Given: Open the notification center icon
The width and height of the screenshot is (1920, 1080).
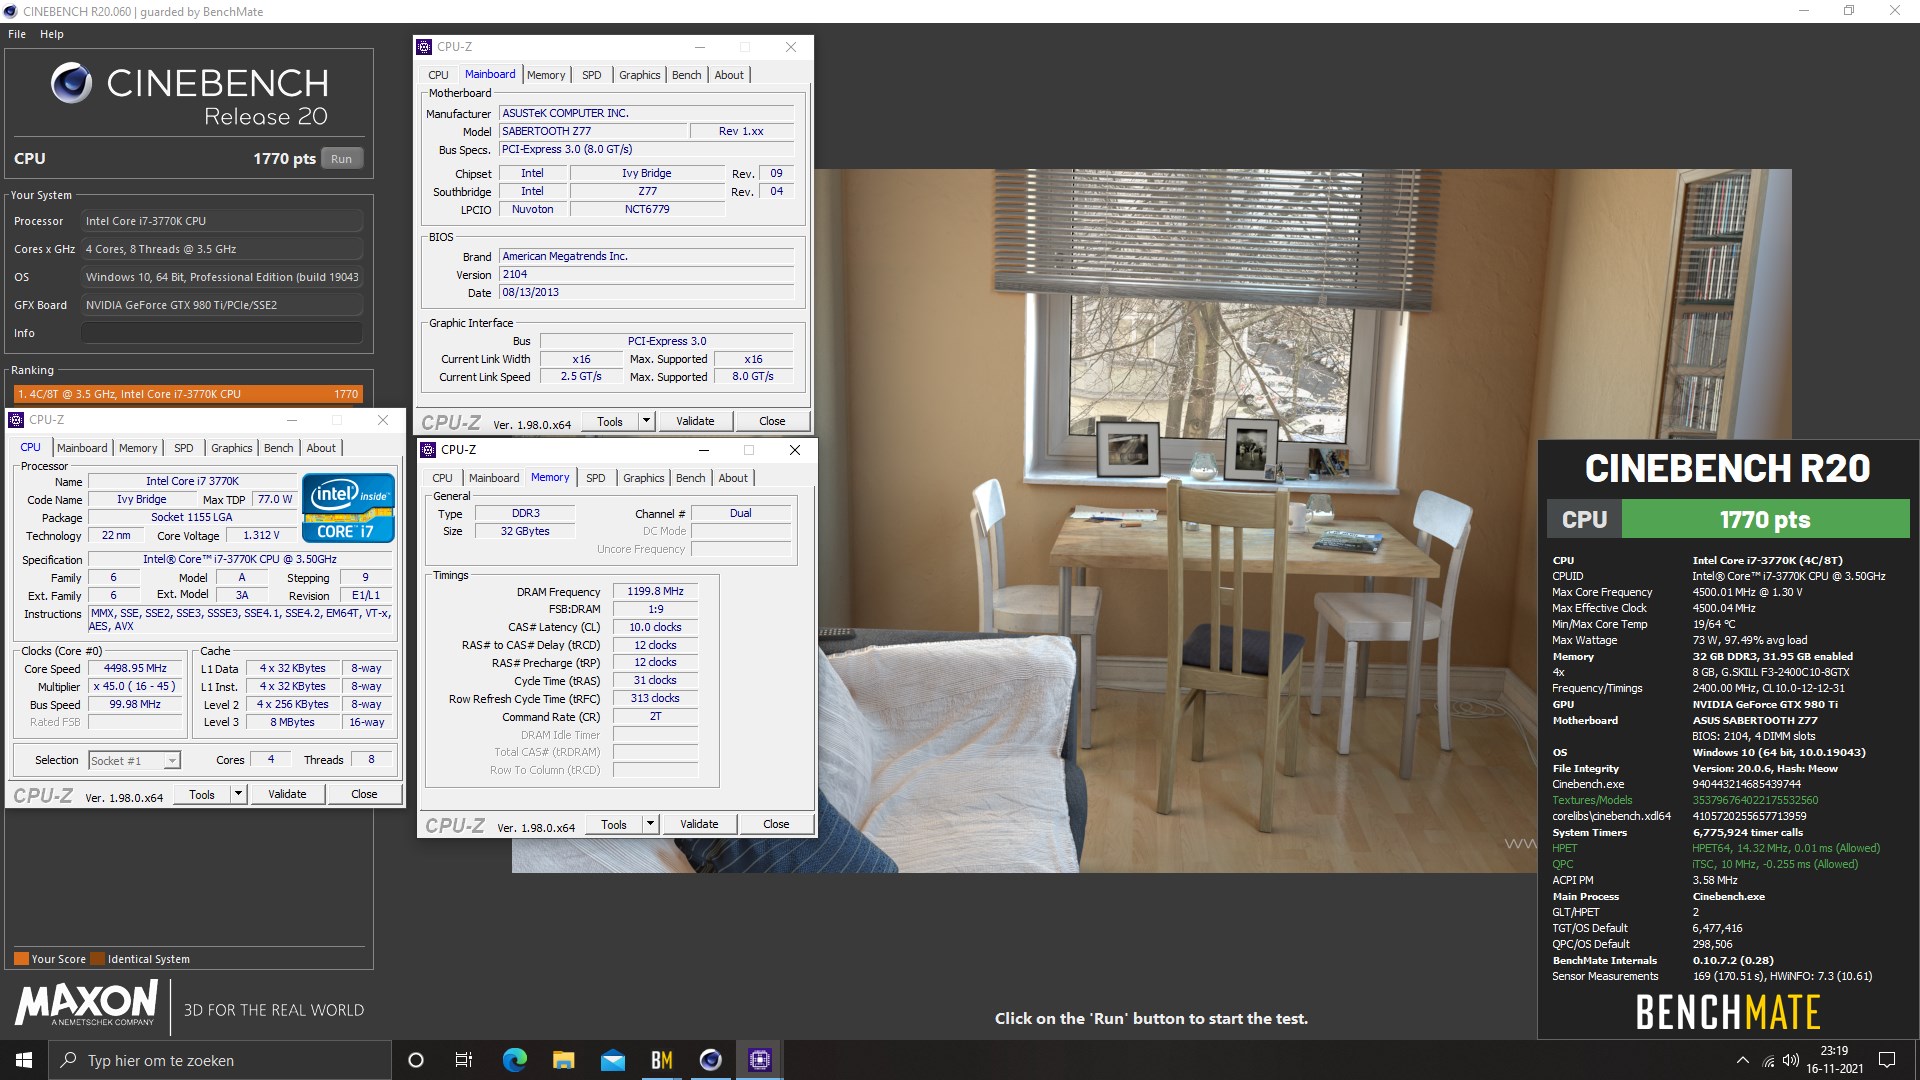Looking at the screenshot, I should (x=1887, y=1060).
